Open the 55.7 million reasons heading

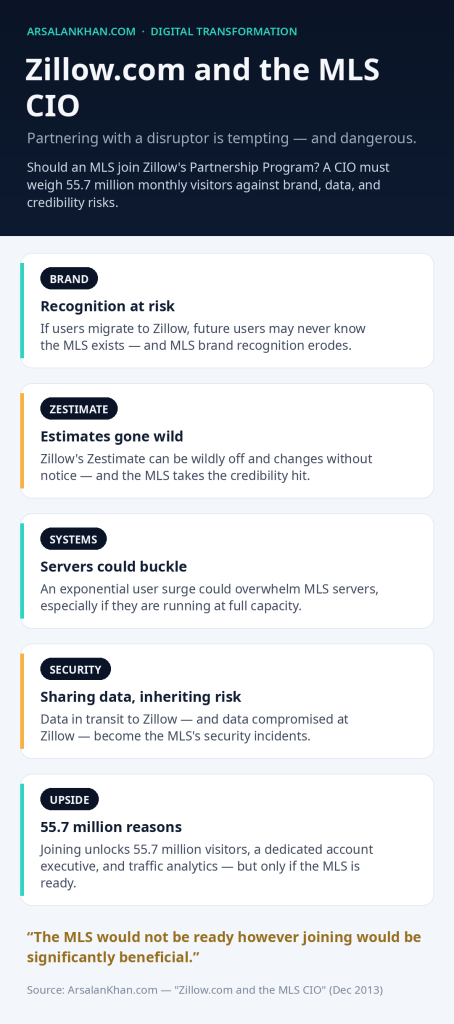[111, 827]
